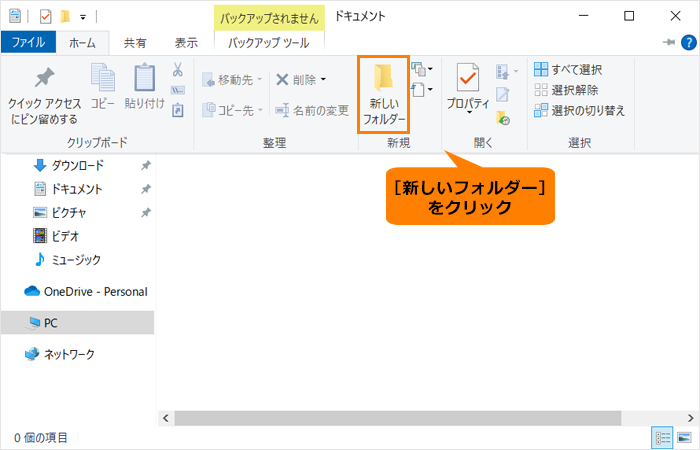Click Select none (選択解除)
Image resolution: width=700 pixels, height=450 pixels.
[x=566, y=90]
